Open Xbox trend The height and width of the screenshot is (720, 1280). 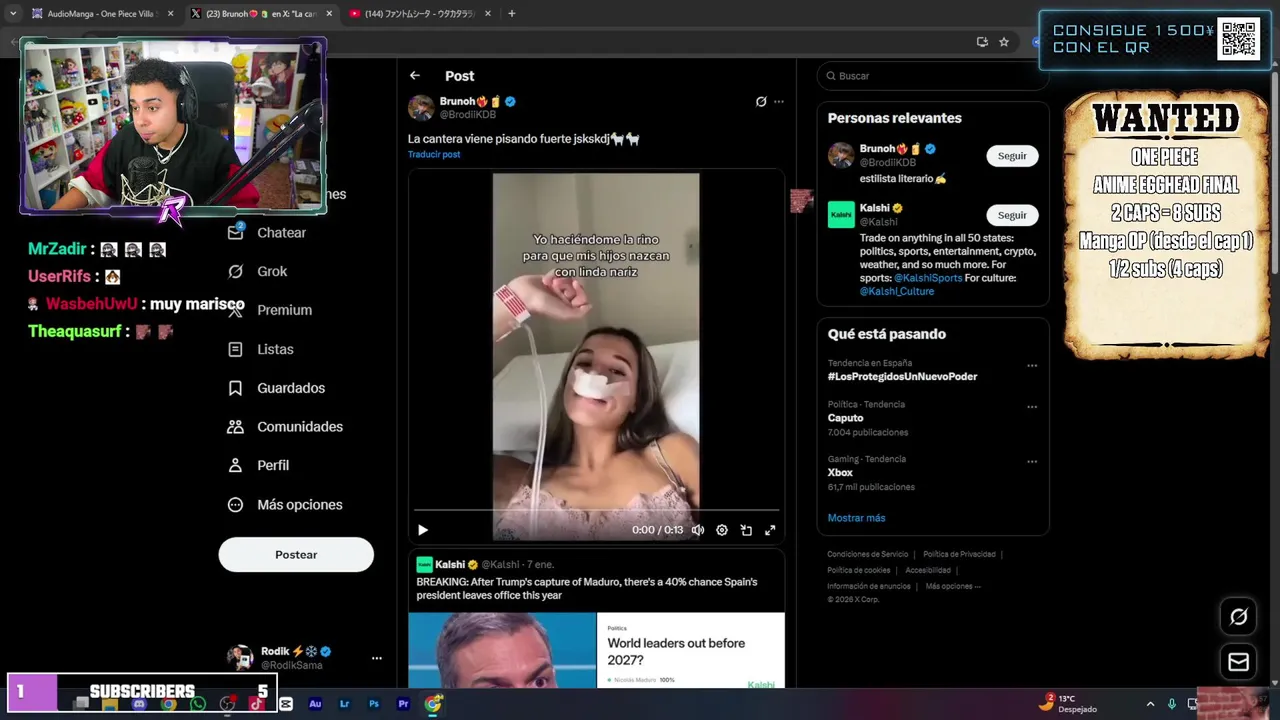coord(840,473)
